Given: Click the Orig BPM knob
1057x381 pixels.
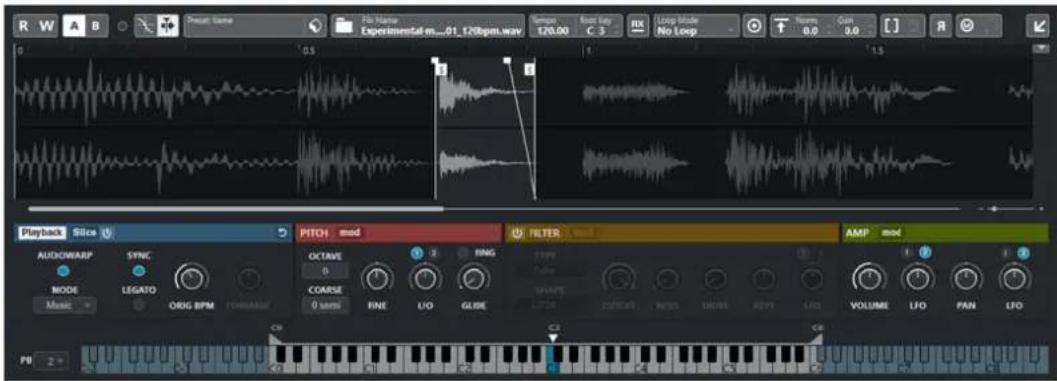Looking at the screenshot, I should (192, 278).
